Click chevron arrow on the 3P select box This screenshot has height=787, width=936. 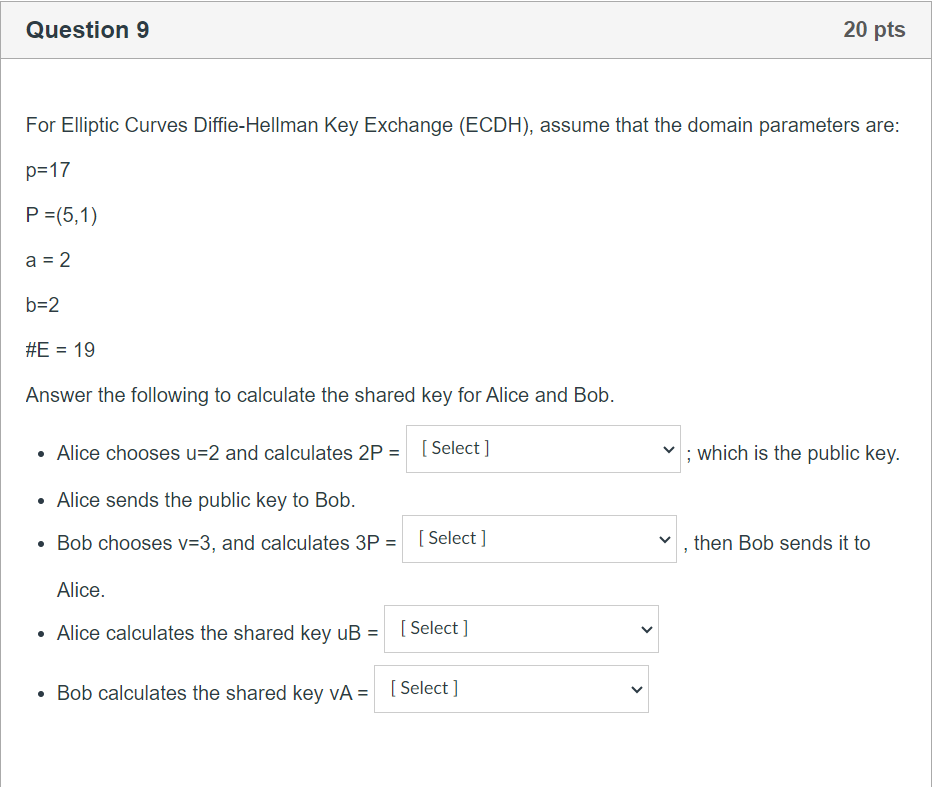664,540
